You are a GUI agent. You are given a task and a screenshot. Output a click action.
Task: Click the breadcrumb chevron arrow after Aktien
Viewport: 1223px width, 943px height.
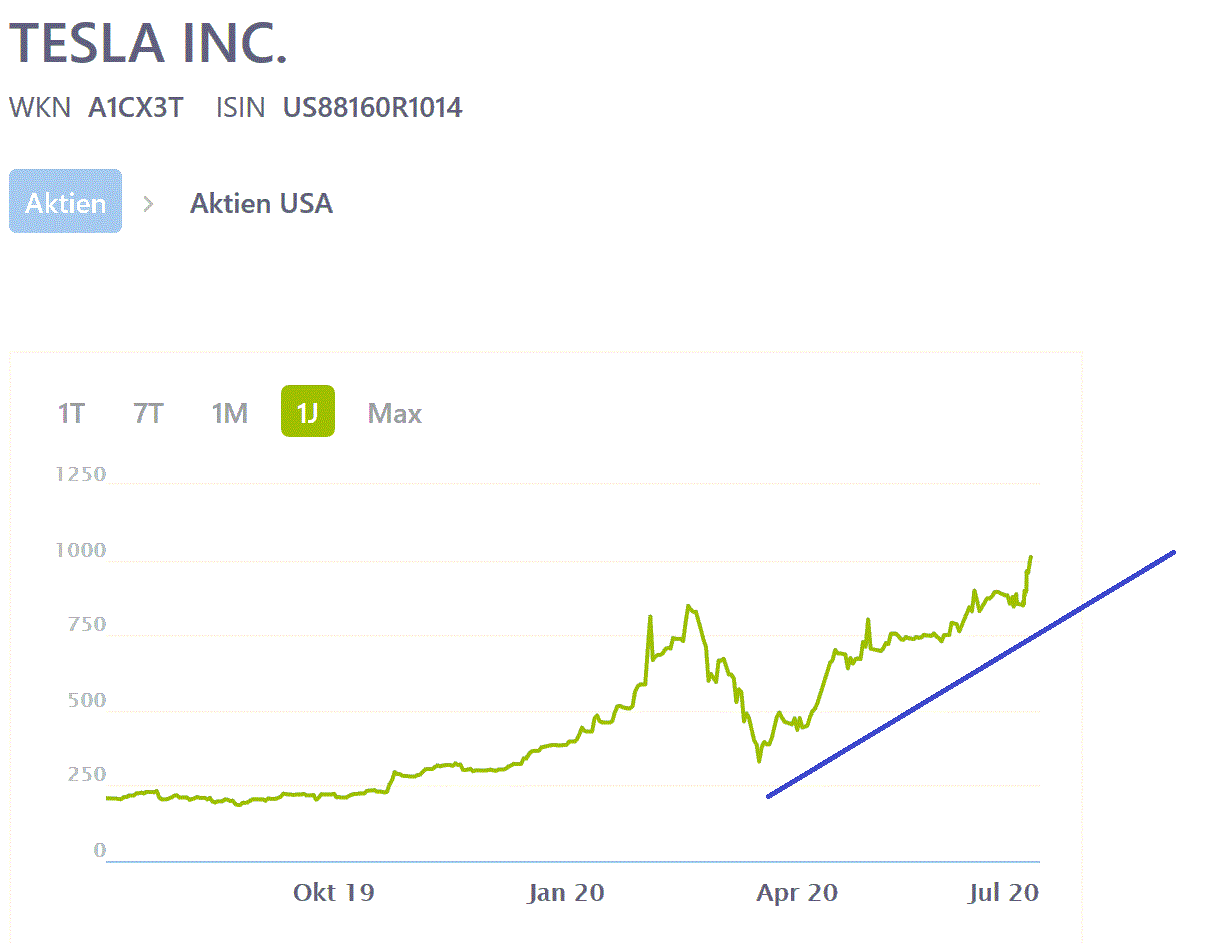point(149,204)
